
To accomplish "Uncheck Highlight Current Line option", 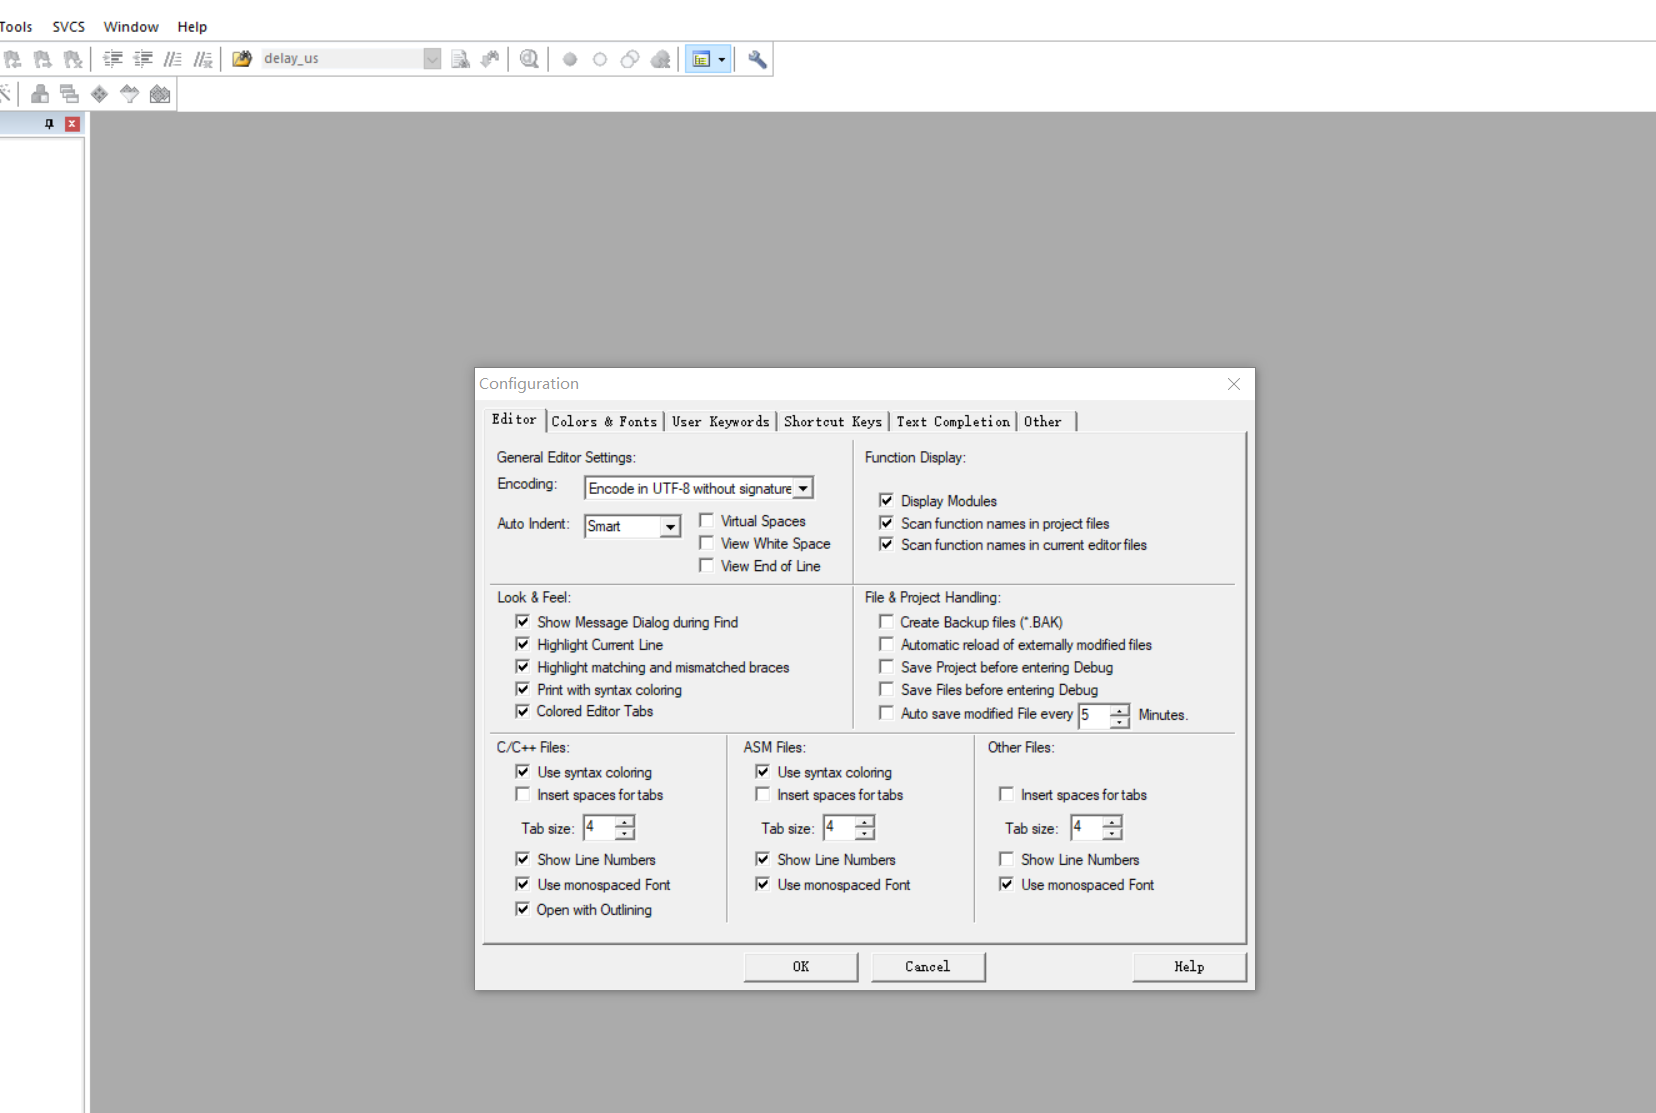I will click(x=522, y=645).
